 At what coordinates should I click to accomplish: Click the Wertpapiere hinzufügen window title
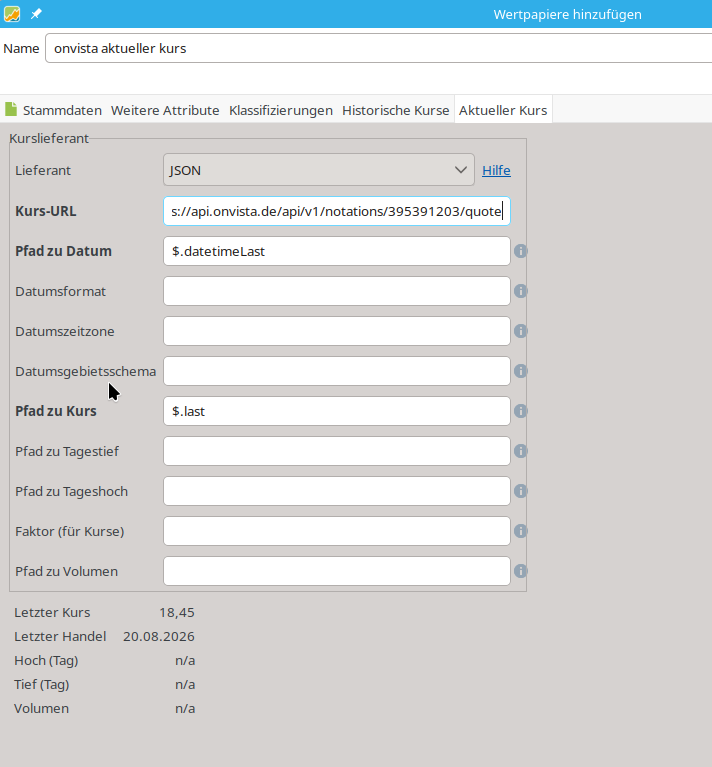pos(567,15)
